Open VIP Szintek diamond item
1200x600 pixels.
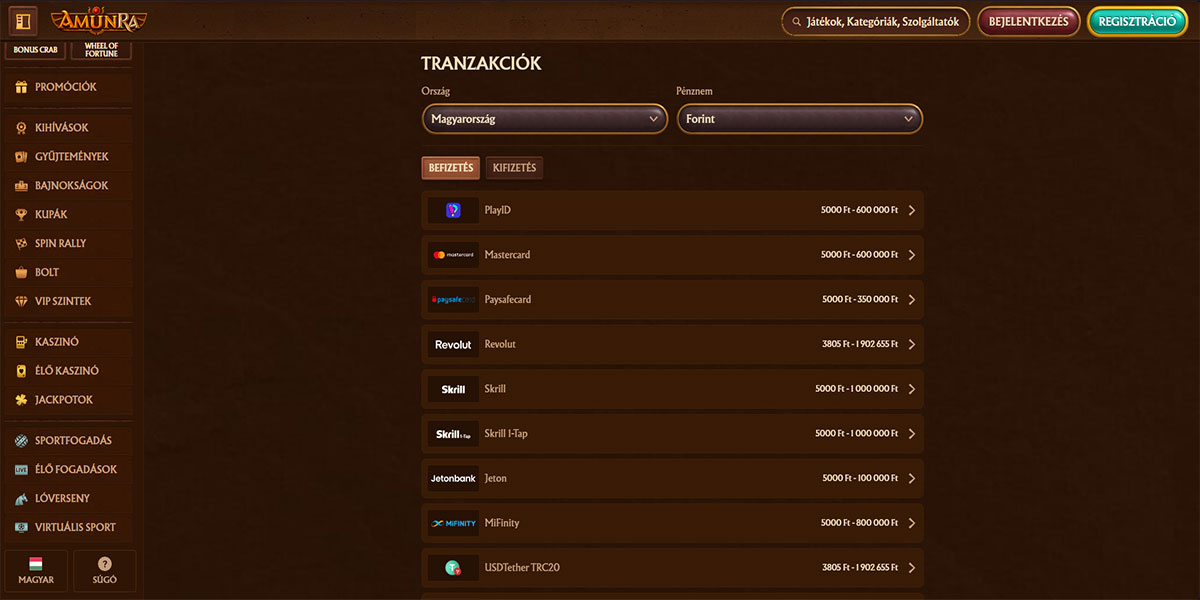[21, 301]
